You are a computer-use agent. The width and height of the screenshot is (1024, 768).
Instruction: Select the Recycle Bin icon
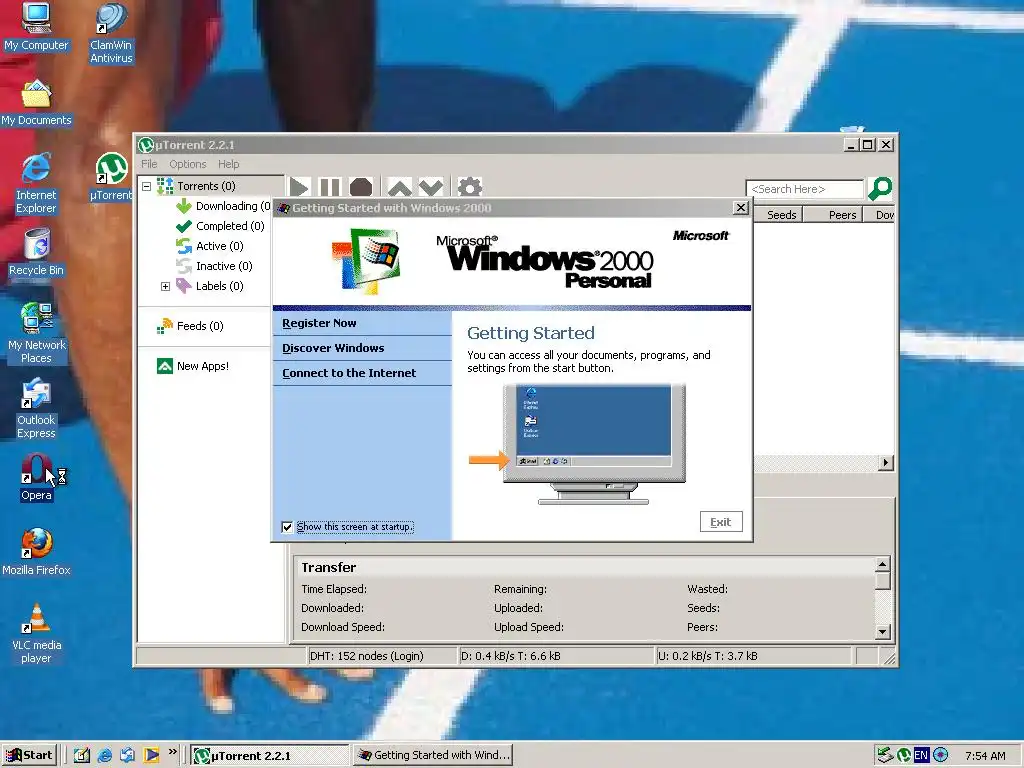(36, 253)
